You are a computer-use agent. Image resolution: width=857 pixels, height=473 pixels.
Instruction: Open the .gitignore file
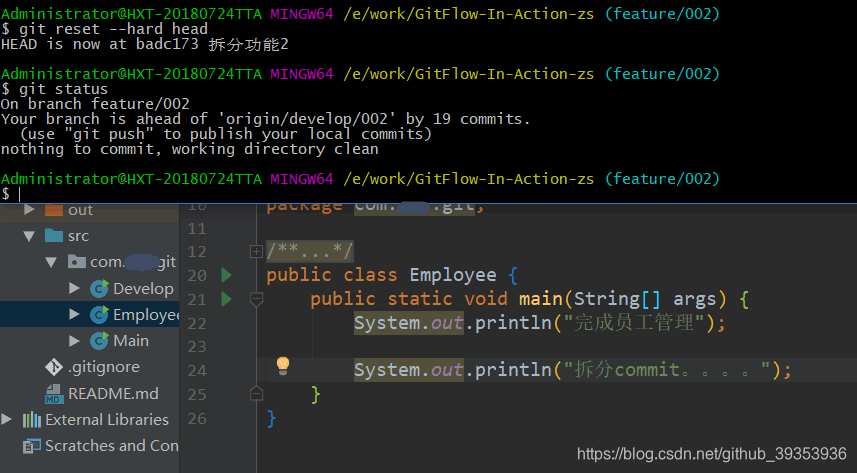point(104,367)
